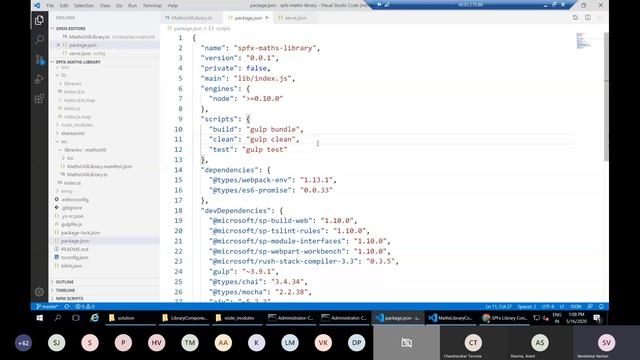Click the editor vertical scrollbar
Viewport: 640px width, 360px height.
tap(606, 96)
